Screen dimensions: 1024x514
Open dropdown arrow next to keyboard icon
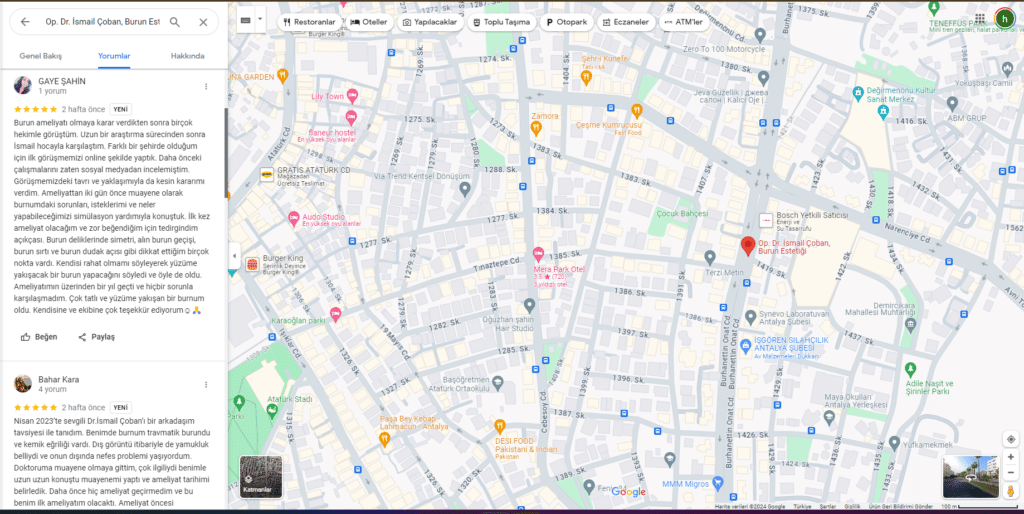pyautogui.click(x=260, y=20)
